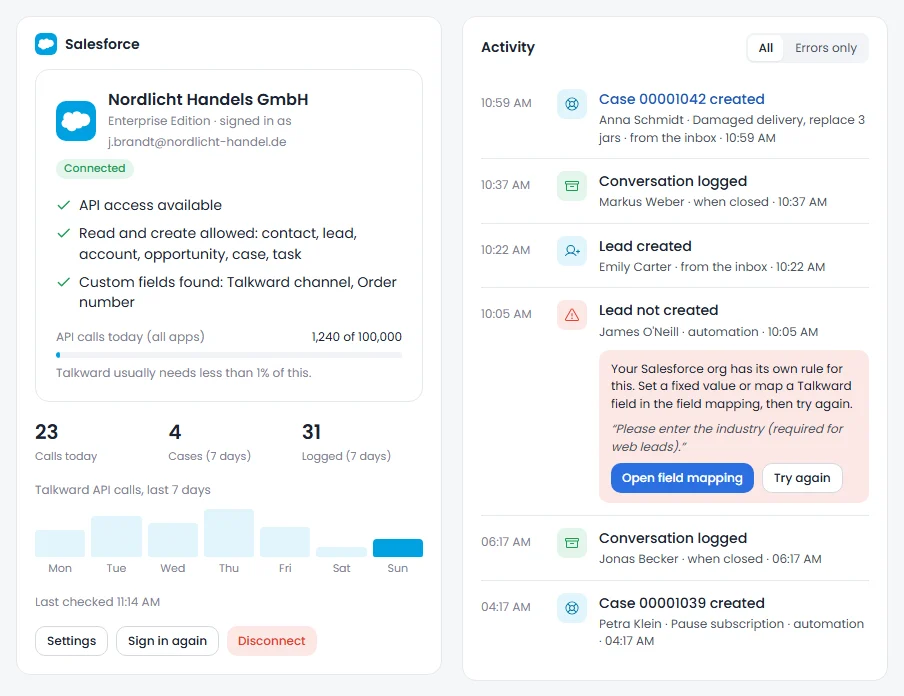Click the Salesforce cloud icon in header
The image size is (904, 696).
click(x=46, y=44)
